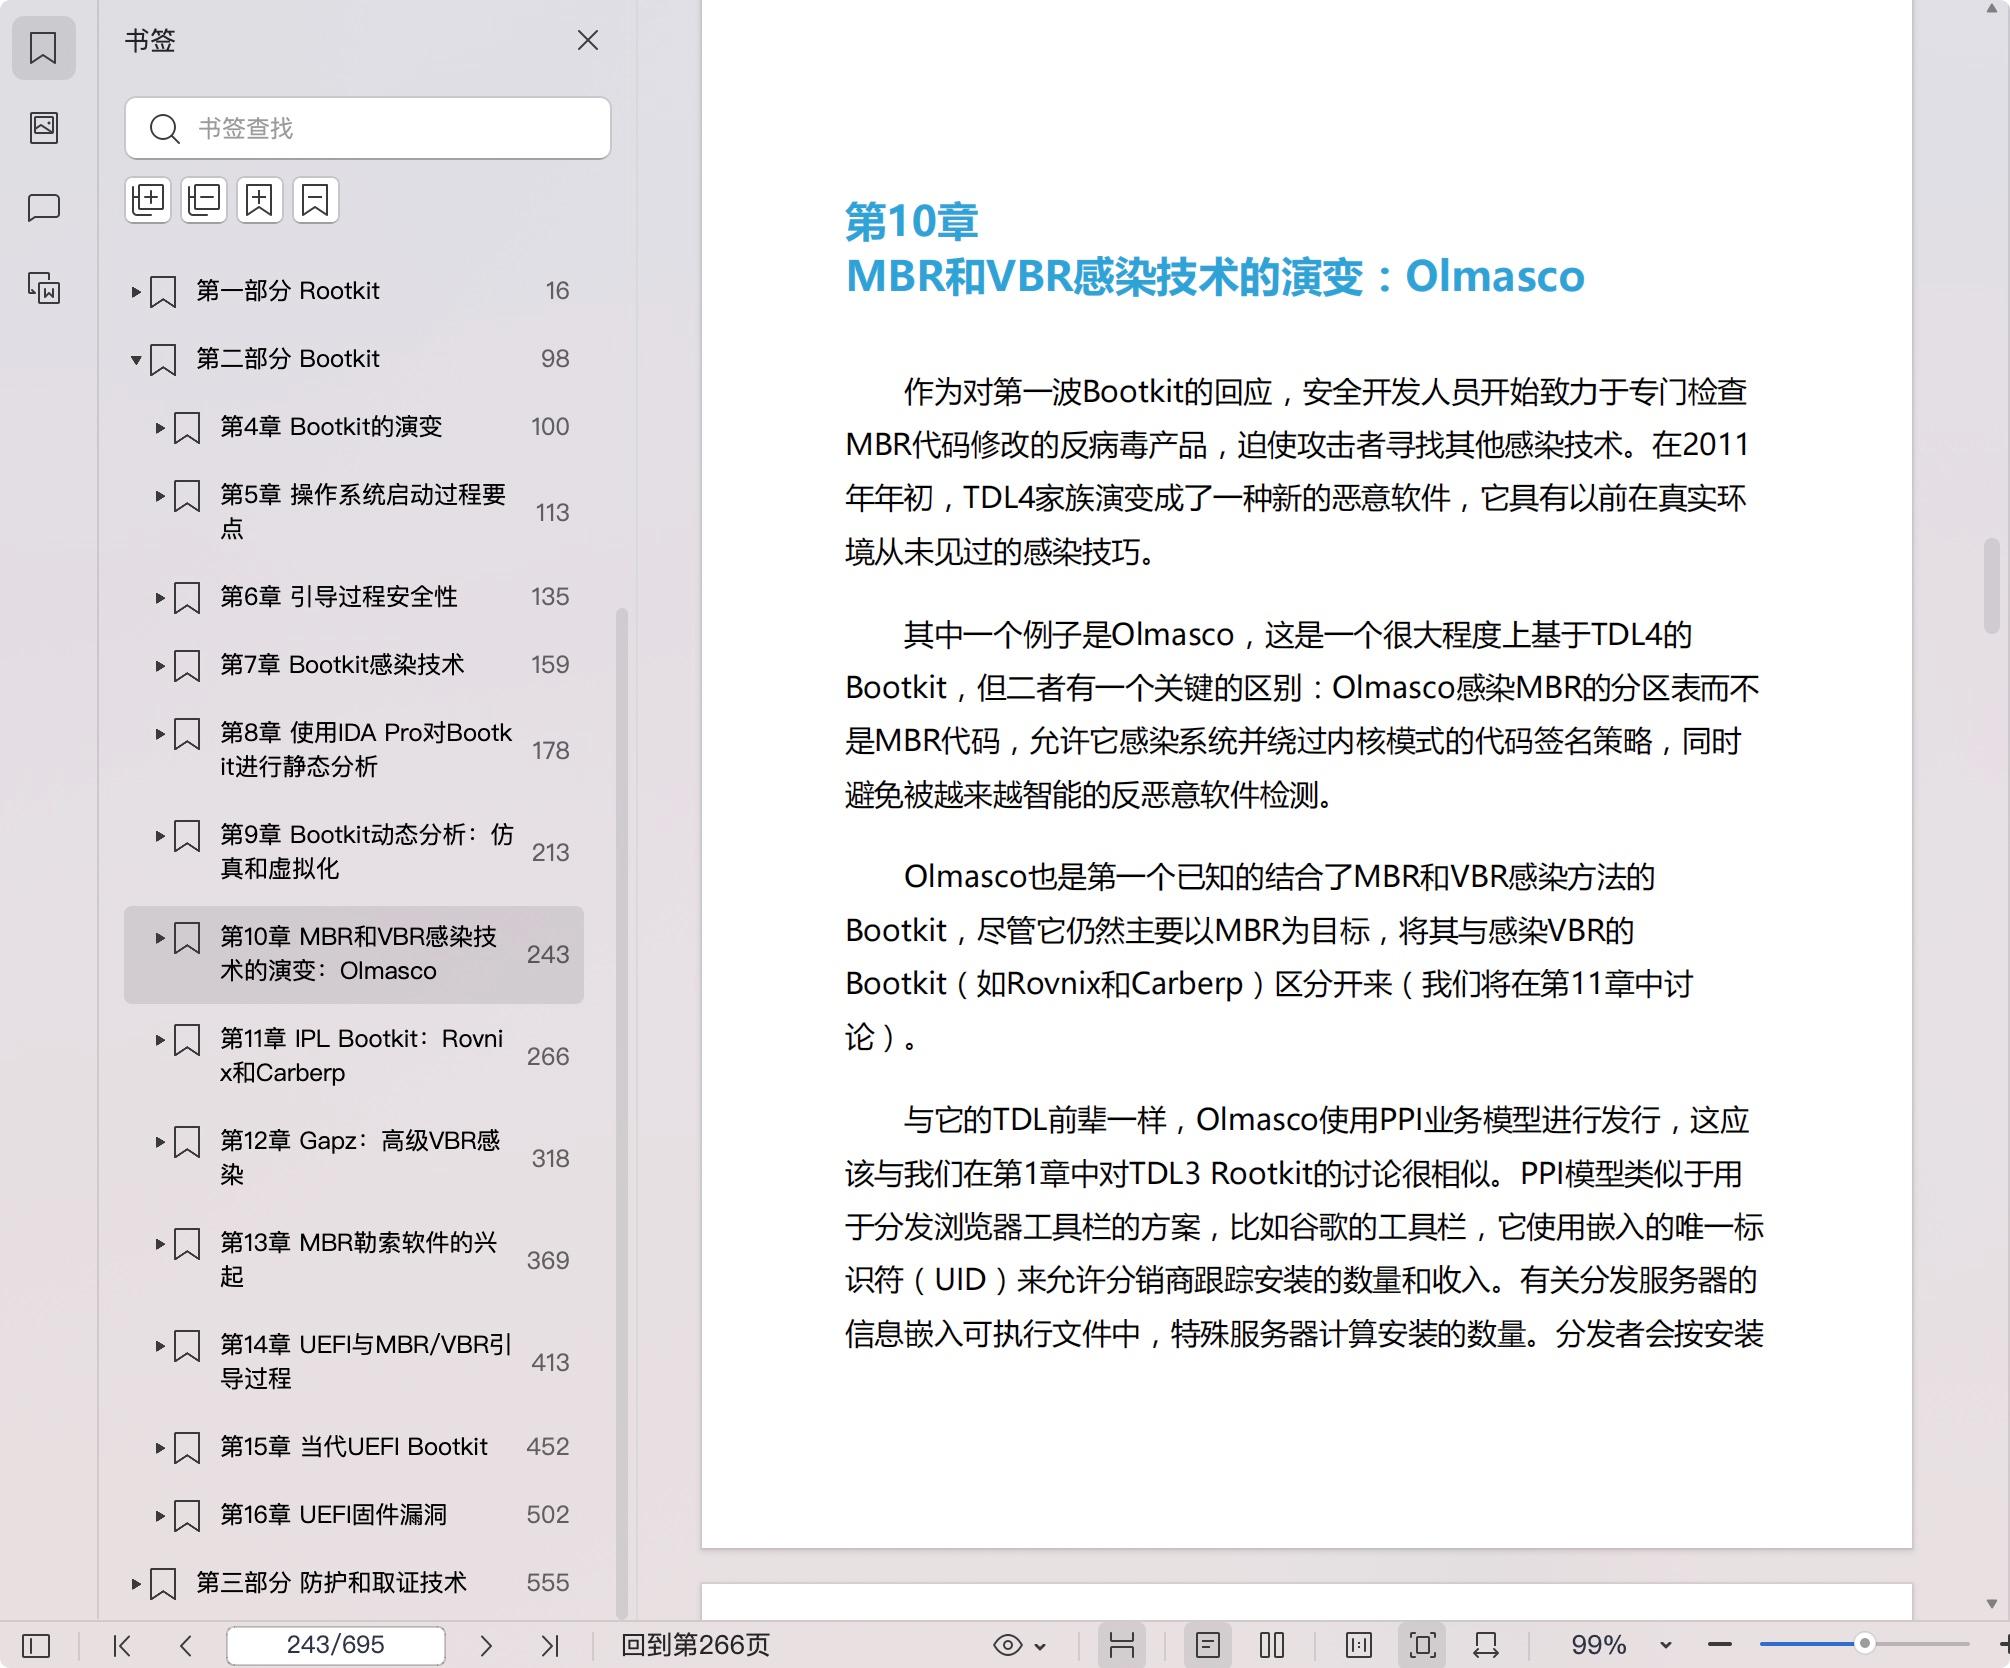Expand 第4章 Bootkit的演变 arrow
This screenshot has height=1668, width=2010.
[x=160, y=427]
